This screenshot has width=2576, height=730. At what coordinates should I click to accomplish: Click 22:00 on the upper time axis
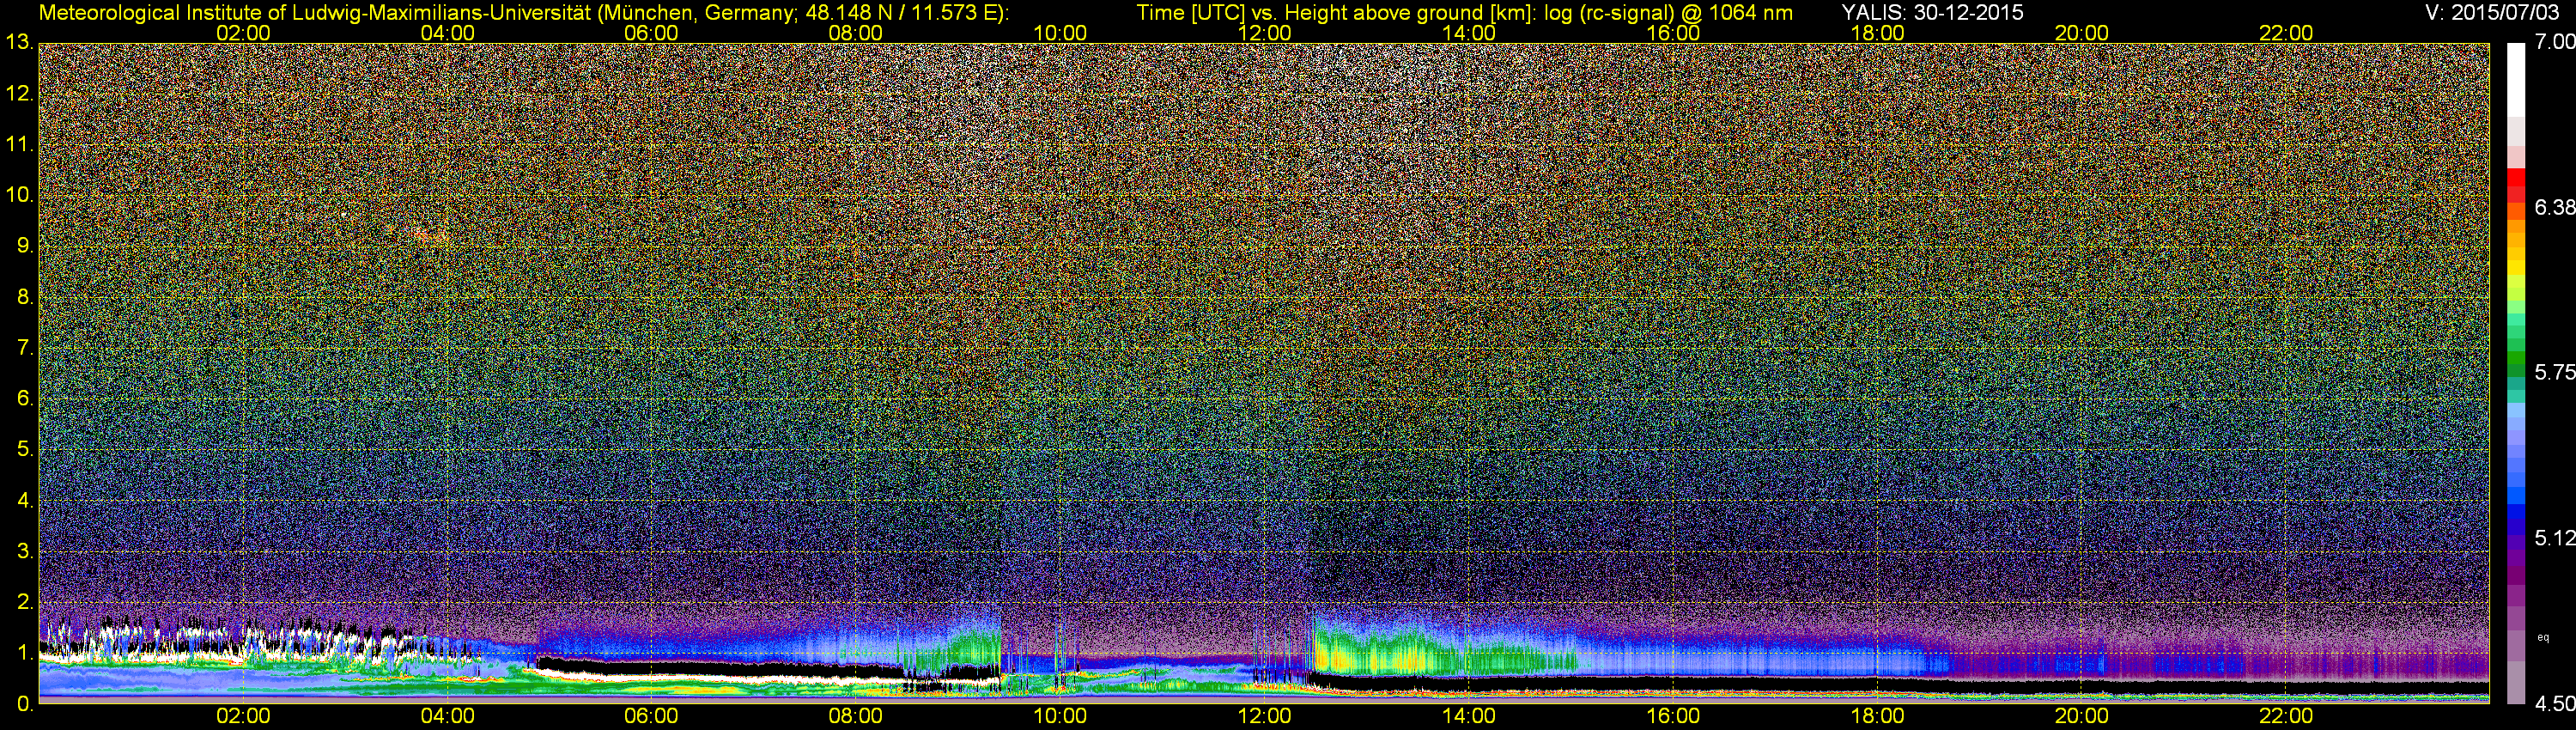tap(2286, 33)
